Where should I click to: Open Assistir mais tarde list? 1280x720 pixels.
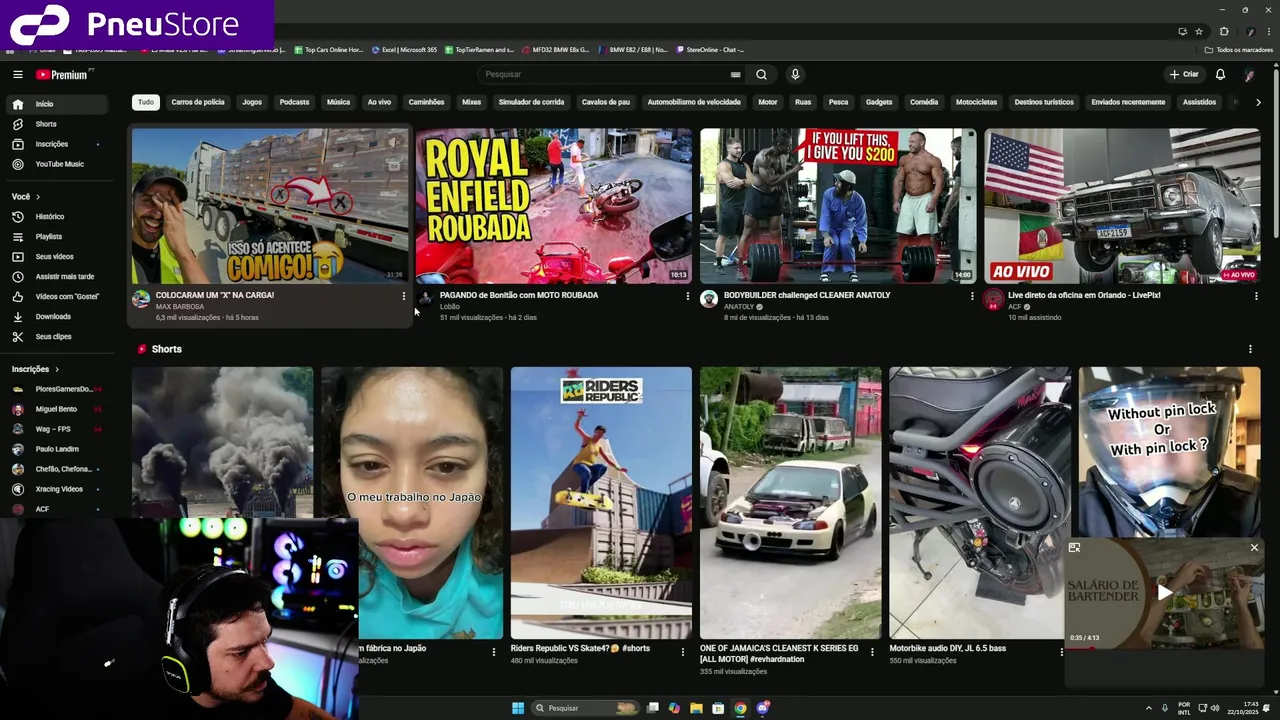click(x=58, y=276)
